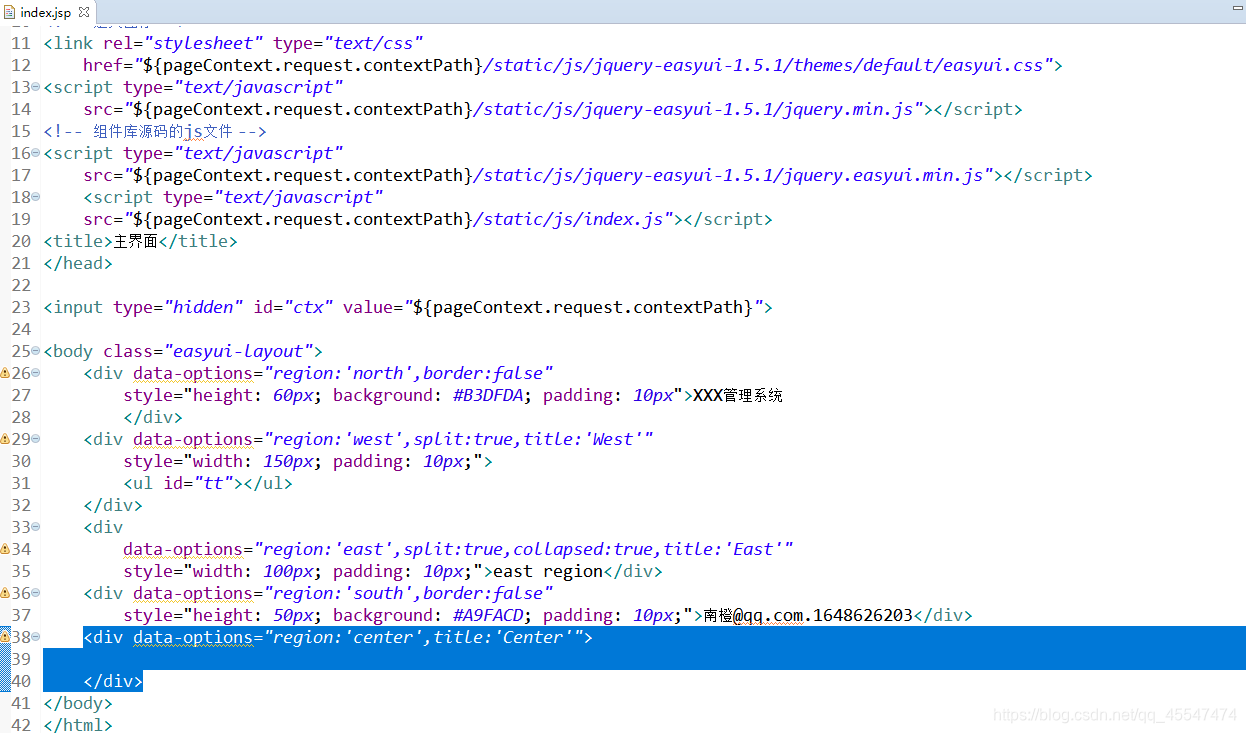Click the title text 主界面
This screenshot has height=733, width=1246.
(x=136, y=241)
